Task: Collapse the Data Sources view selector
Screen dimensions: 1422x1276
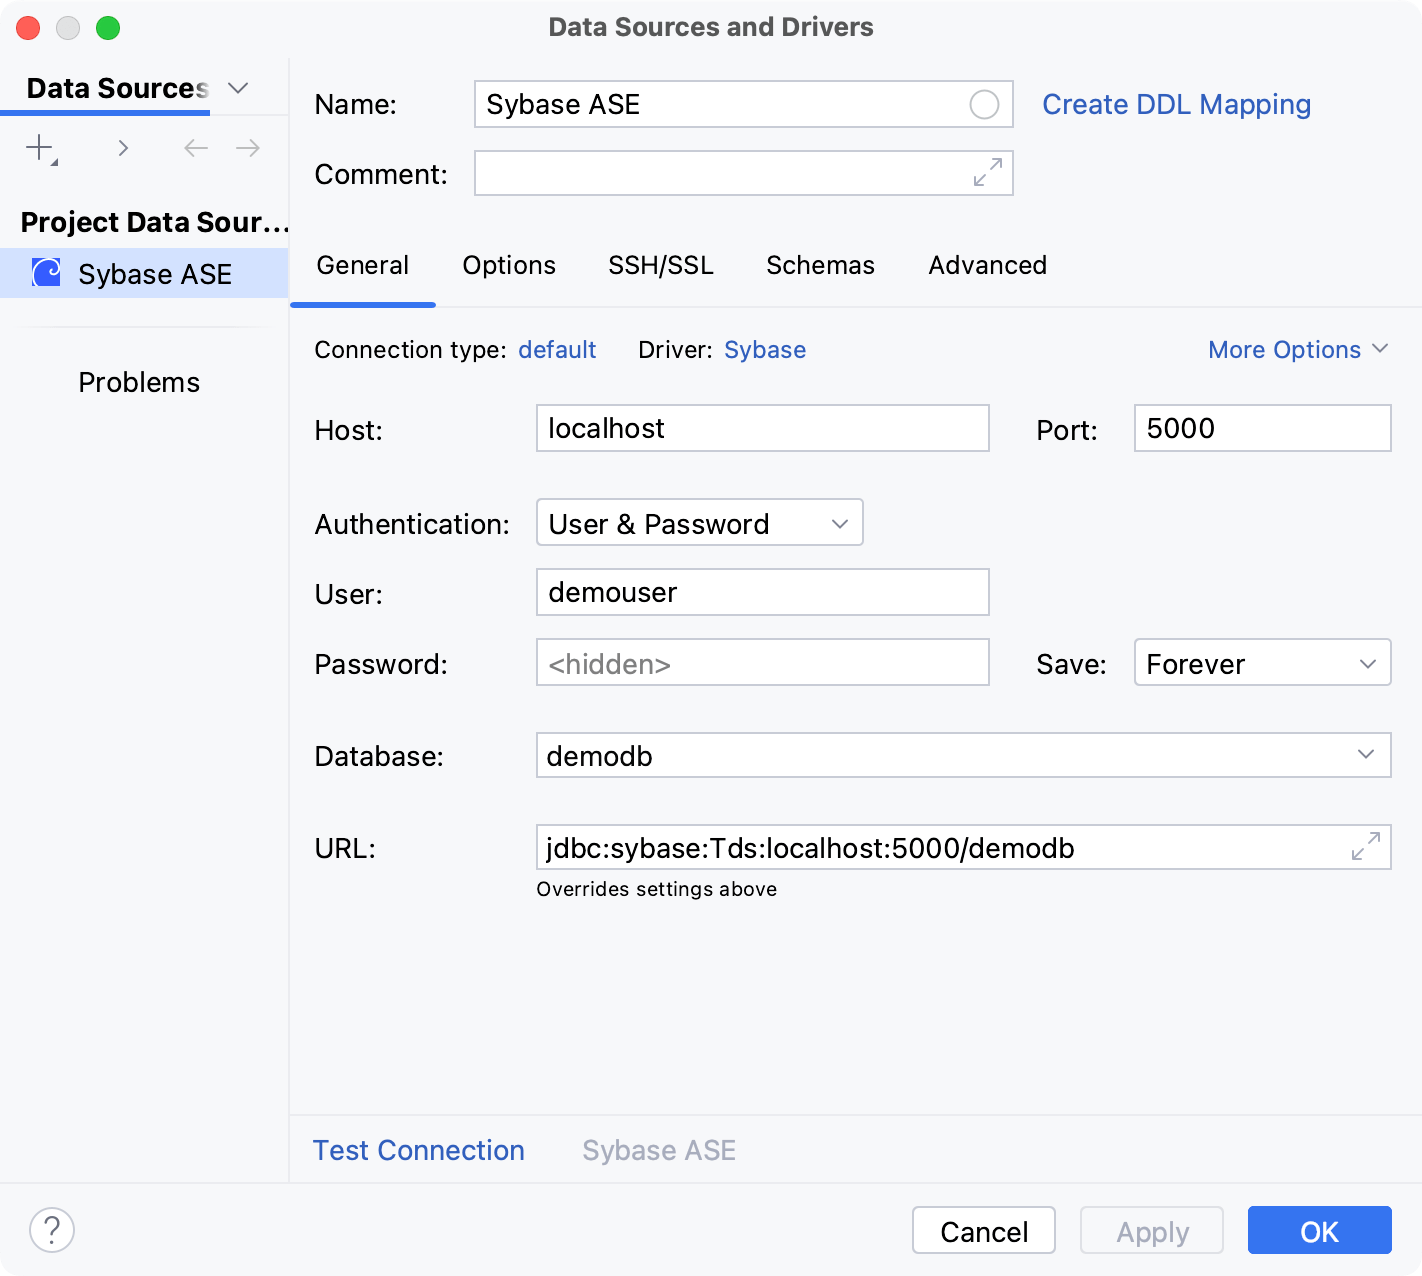Action: coord(238,88)
